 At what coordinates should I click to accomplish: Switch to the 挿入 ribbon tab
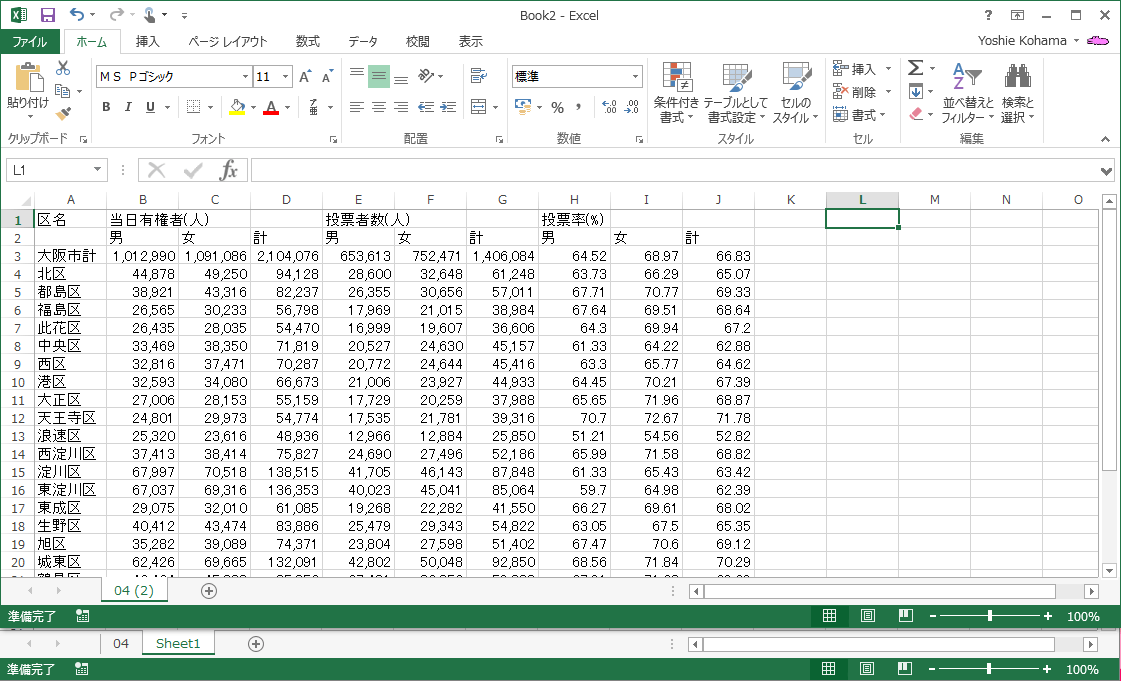coord(147,41)
